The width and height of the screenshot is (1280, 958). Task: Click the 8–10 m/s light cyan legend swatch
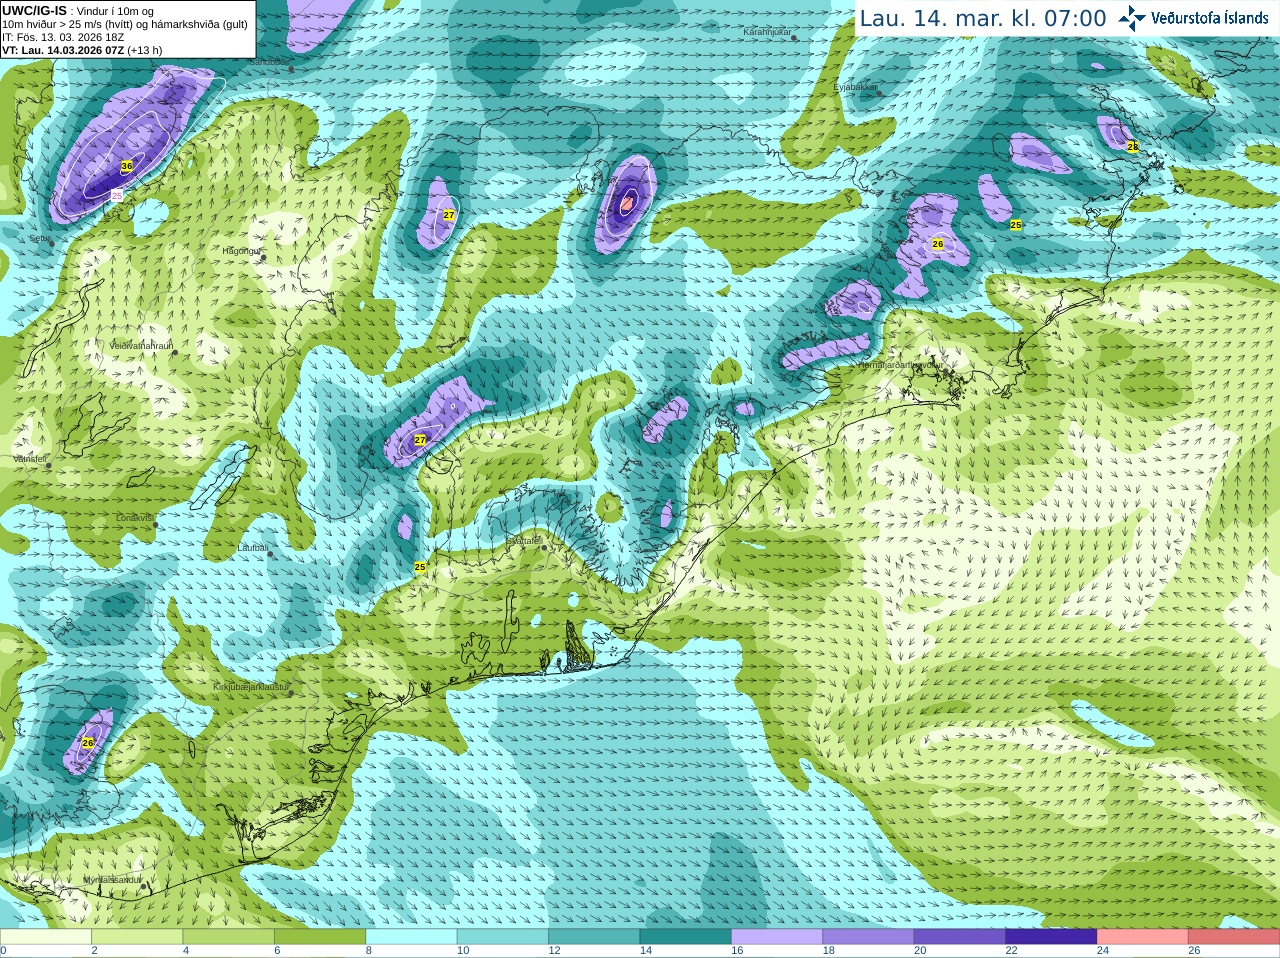point(412,937)
